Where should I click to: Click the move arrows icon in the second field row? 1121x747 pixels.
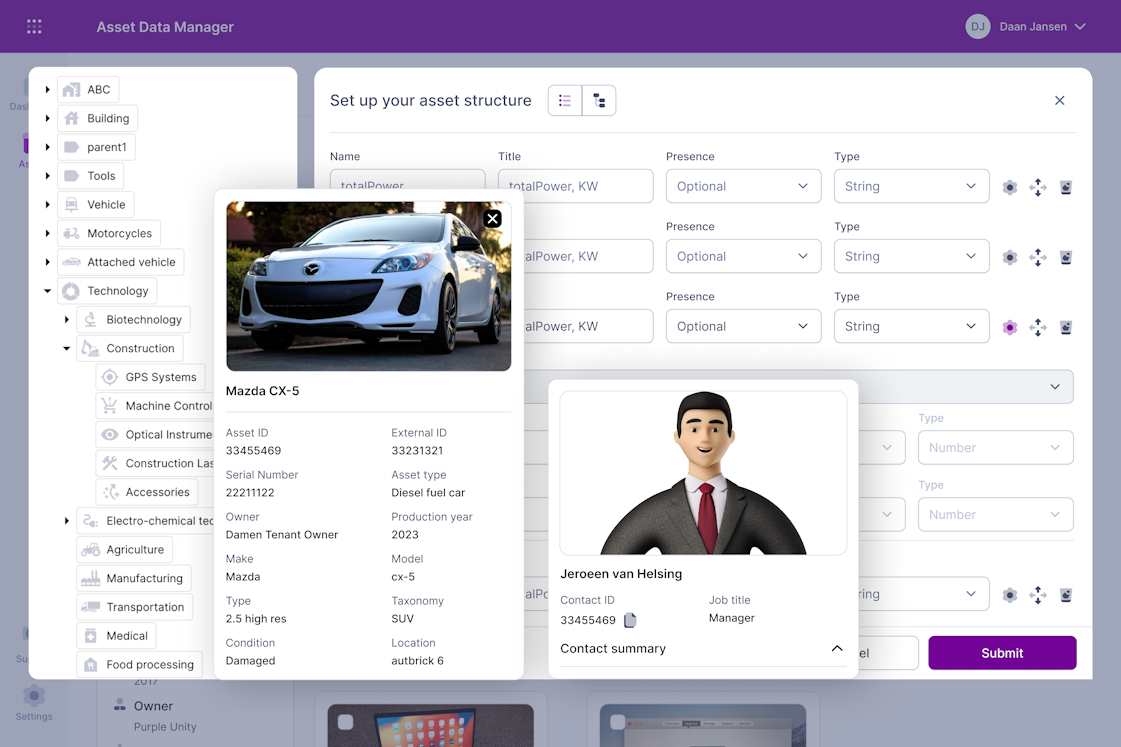click(x=1038, y=257)
